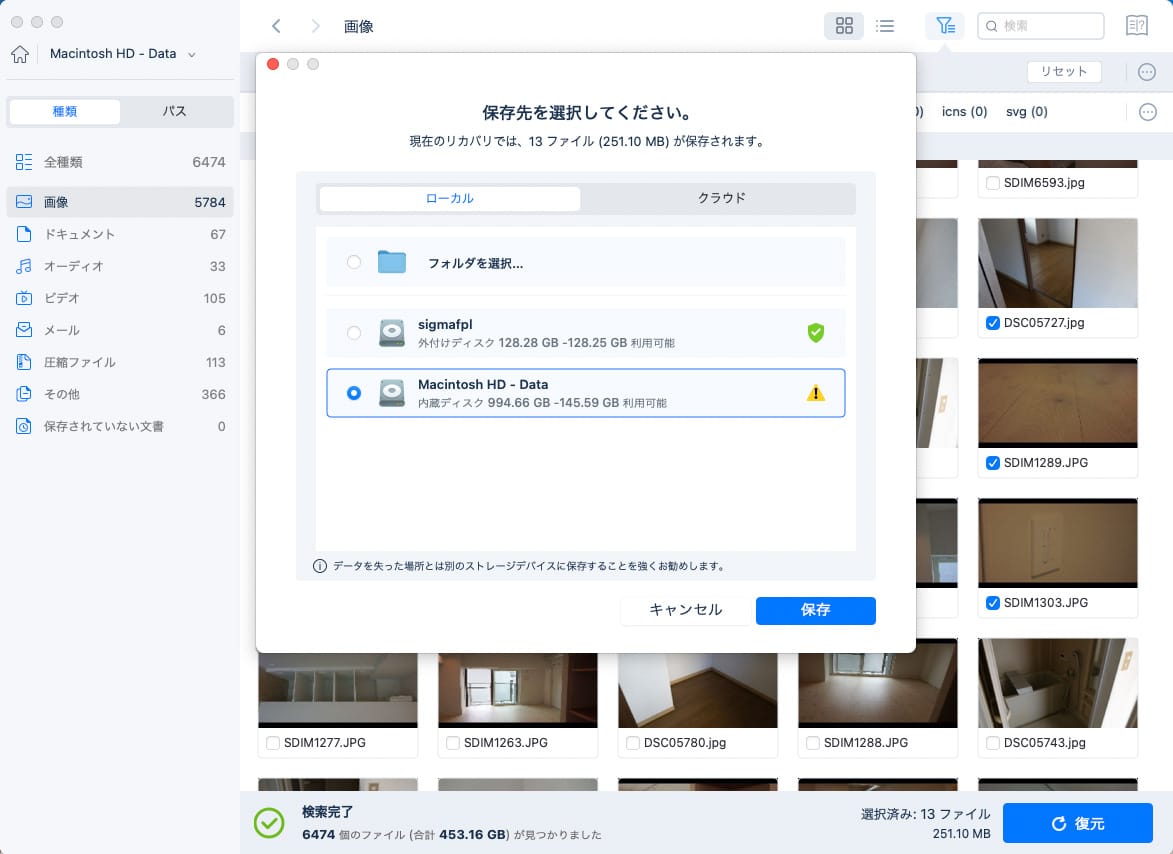Switch to the クラウド tab

click(x=721, y=198)
